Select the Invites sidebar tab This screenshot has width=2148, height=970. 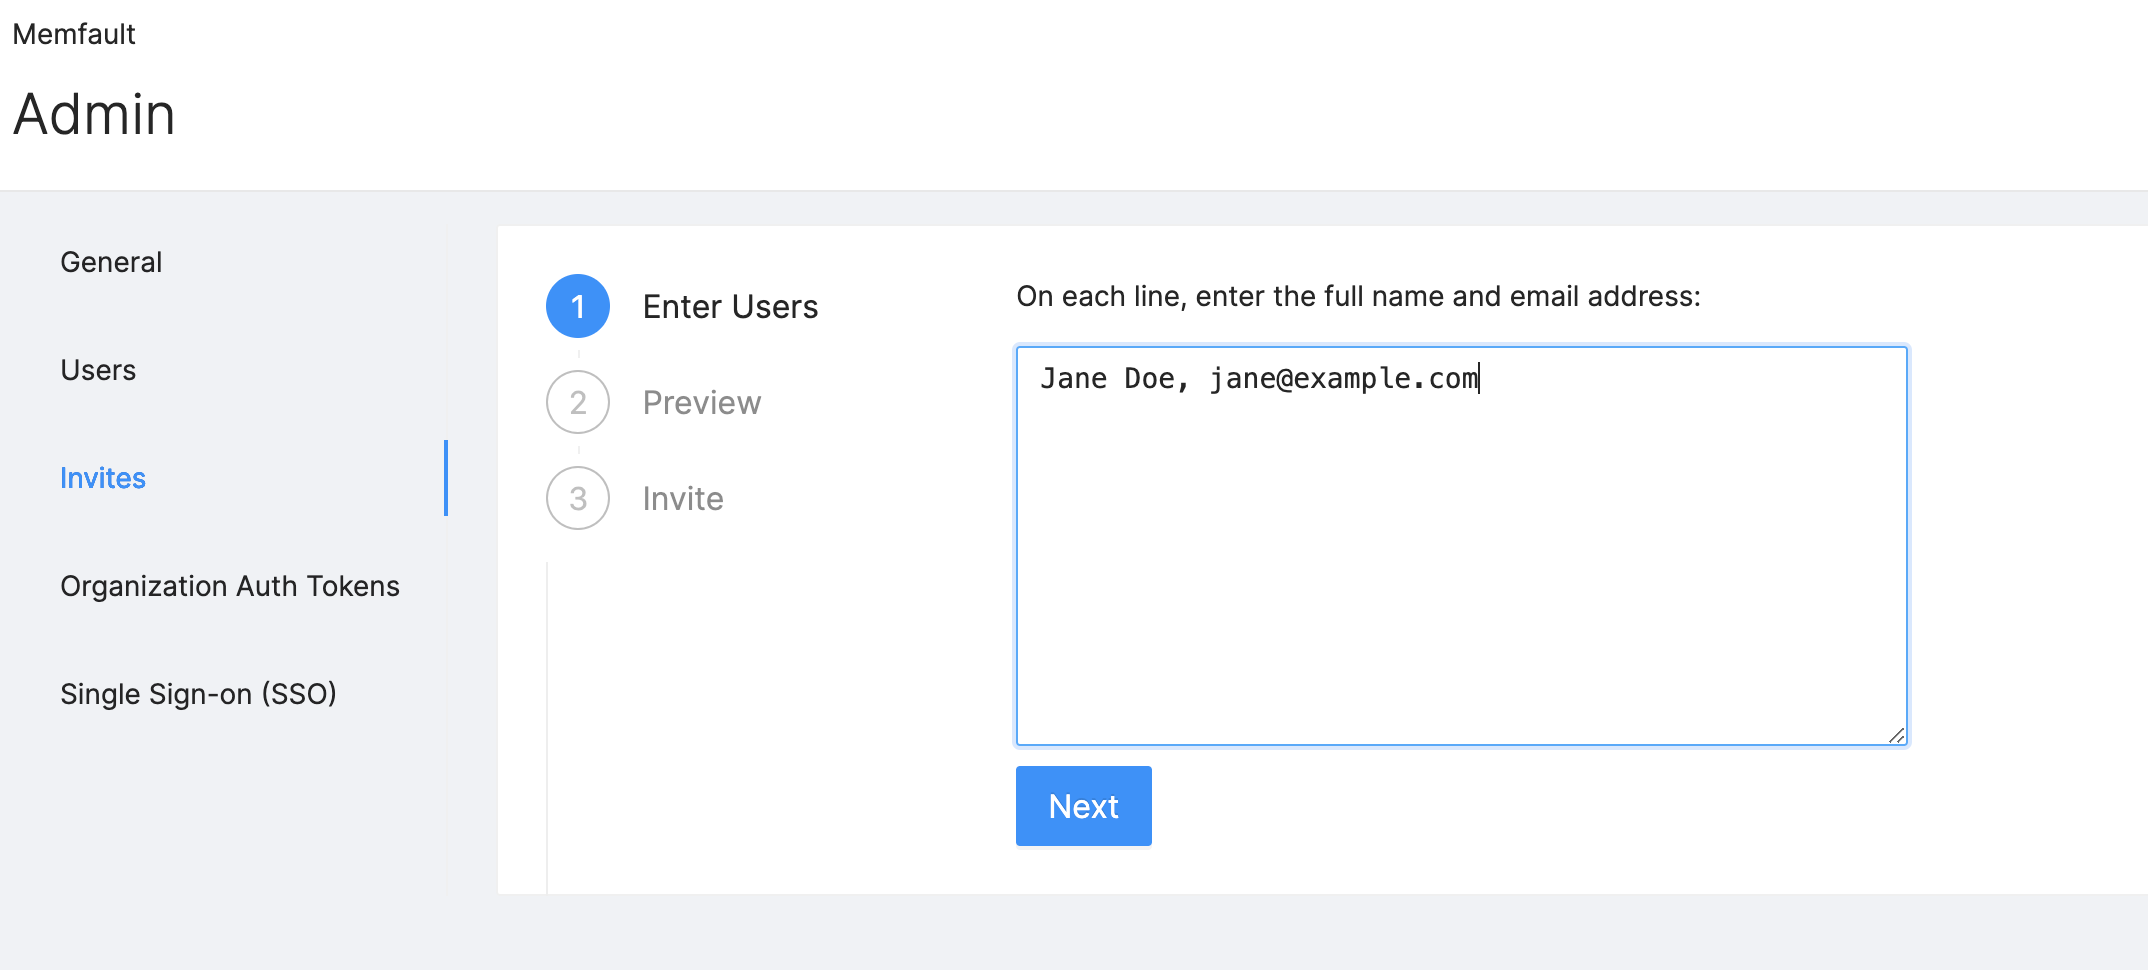(x=102, y=478)
